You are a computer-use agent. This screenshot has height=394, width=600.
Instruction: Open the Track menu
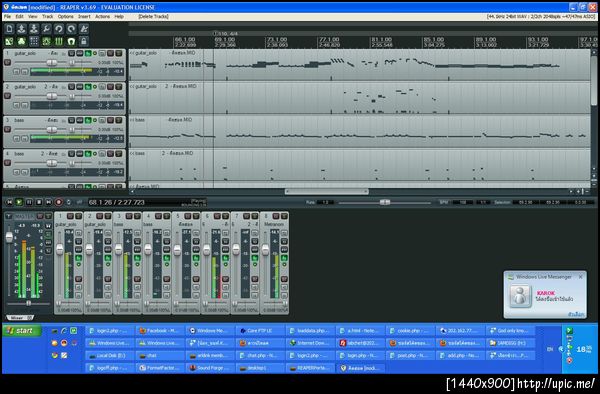(47, 16)
